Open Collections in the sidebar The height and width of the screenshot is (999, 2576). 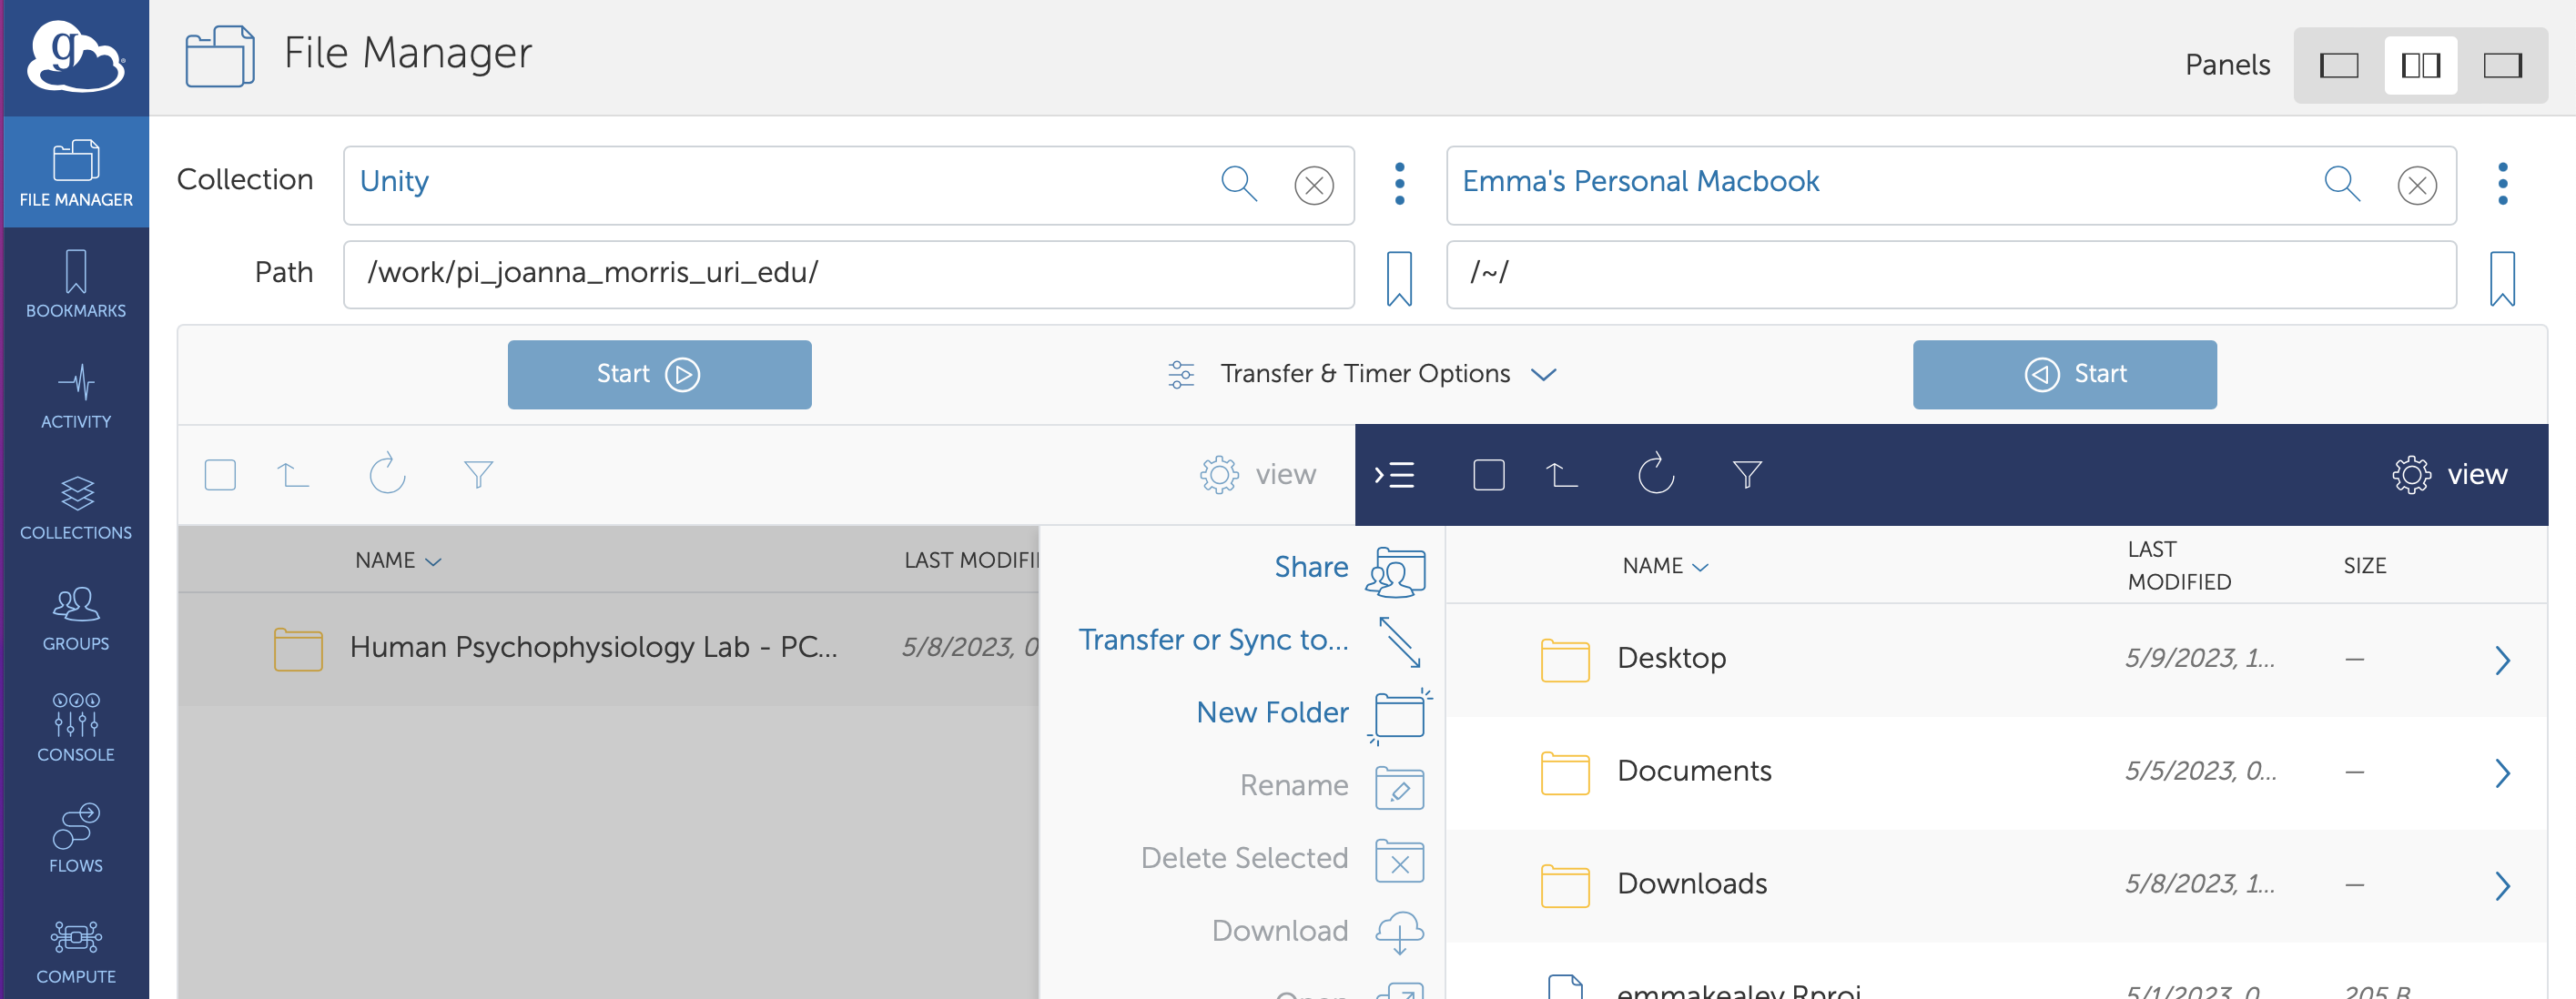(x=76, y=506)
